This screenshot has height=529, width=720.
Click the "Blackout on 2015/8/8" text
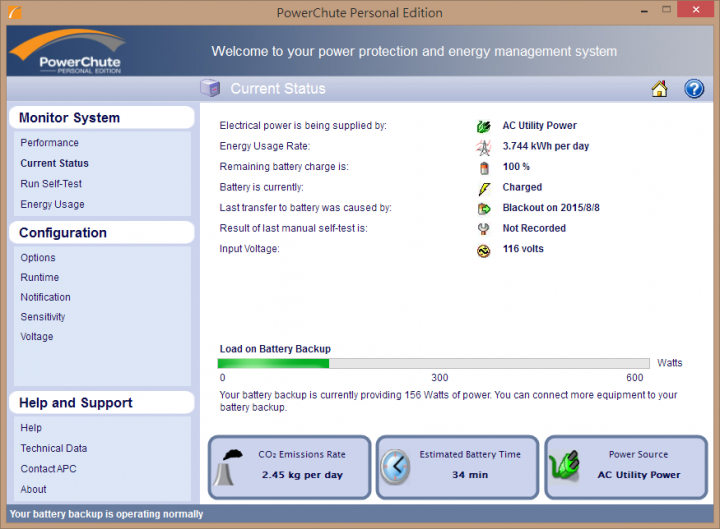click(551, 208)
